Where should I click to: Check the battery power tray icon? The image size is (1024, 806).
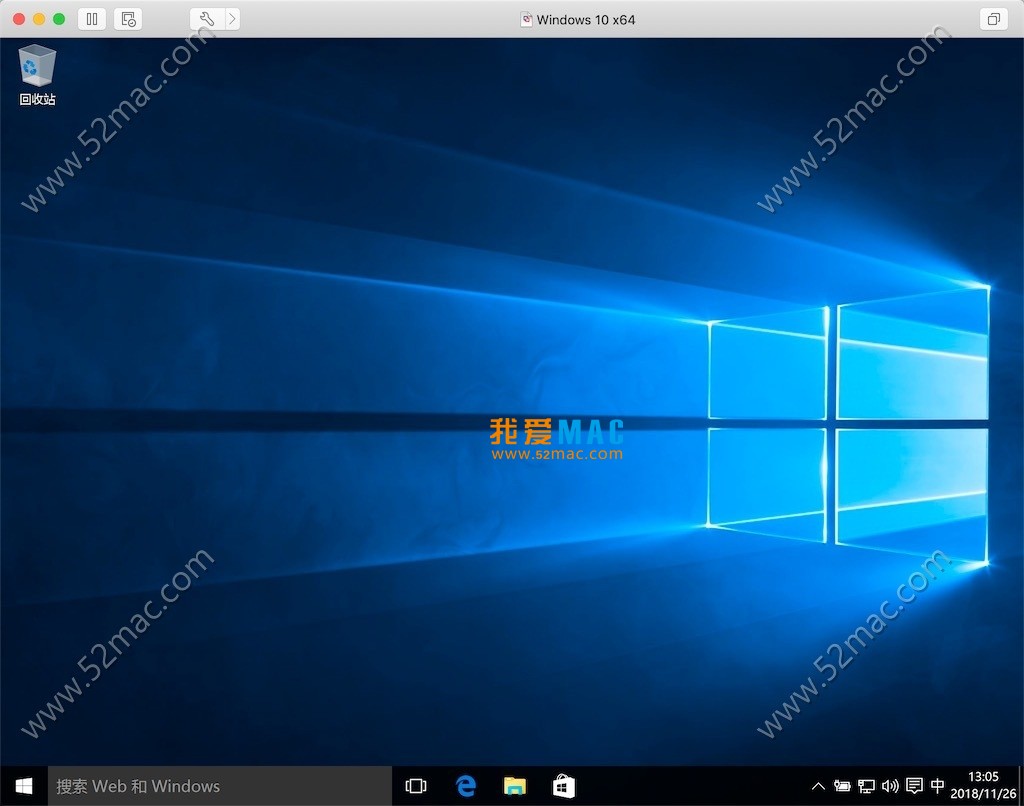pyautogui.click(x=842, y=786)
